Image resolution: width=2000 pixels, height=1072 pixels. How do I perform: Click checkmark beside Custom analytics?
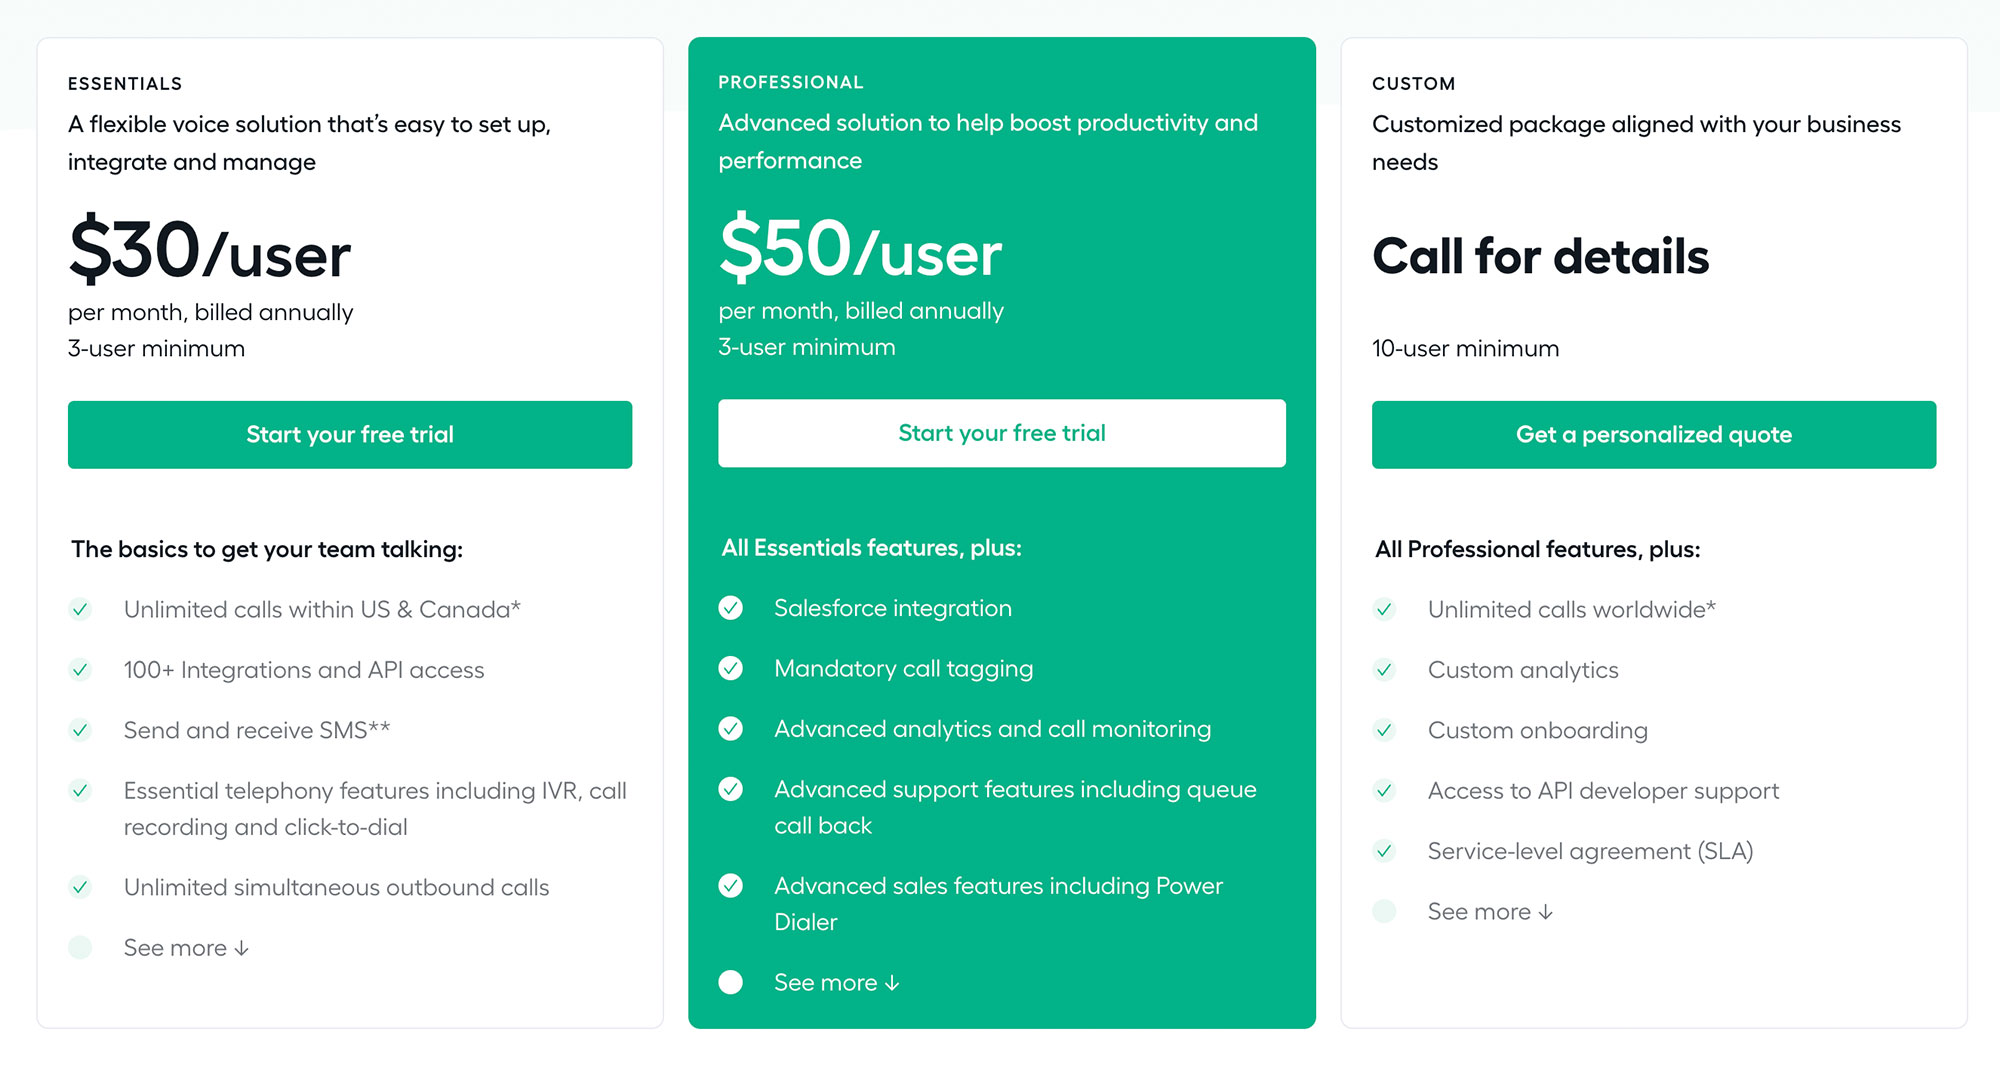tap(1384, 670)
